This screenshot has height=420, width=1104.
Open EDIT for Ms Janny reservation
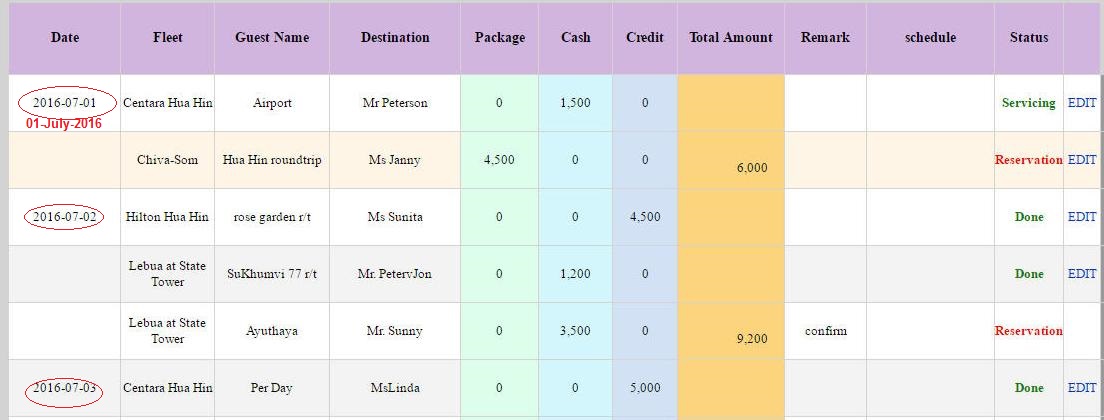tap(1082, 160)
